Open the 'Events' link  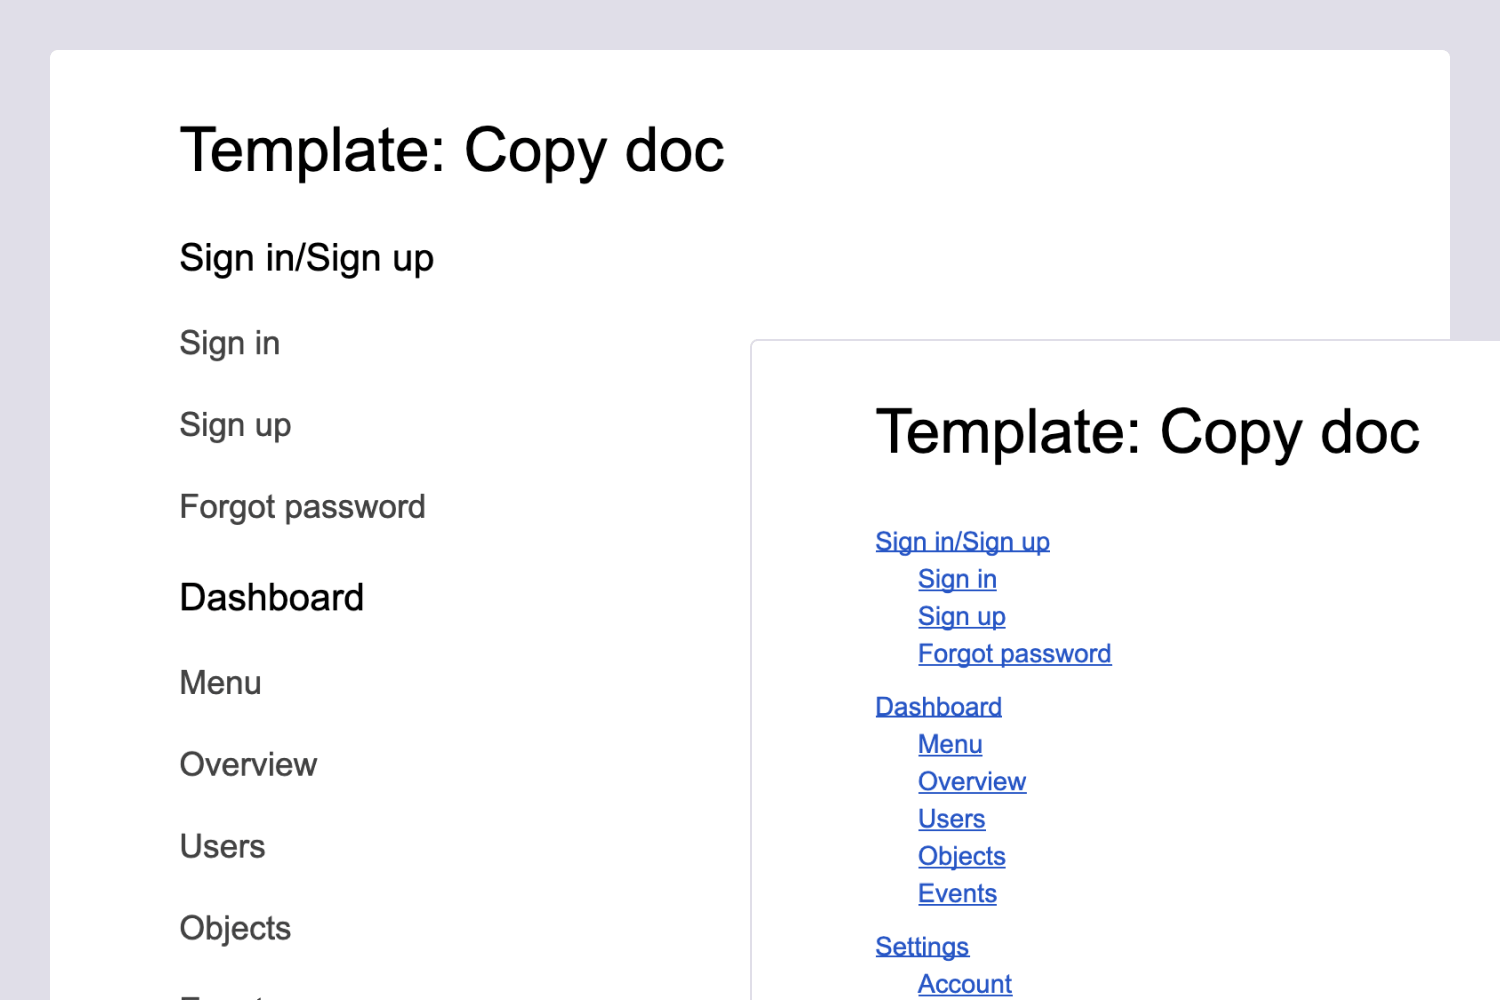(x=957, y=894)
